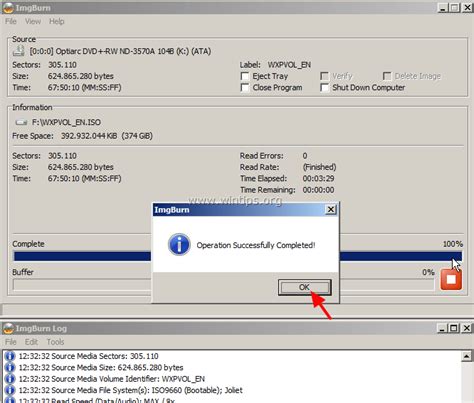The image size is (474, 403).
Task: Click log line Source Media File System(s)
Action: point(131,390)
